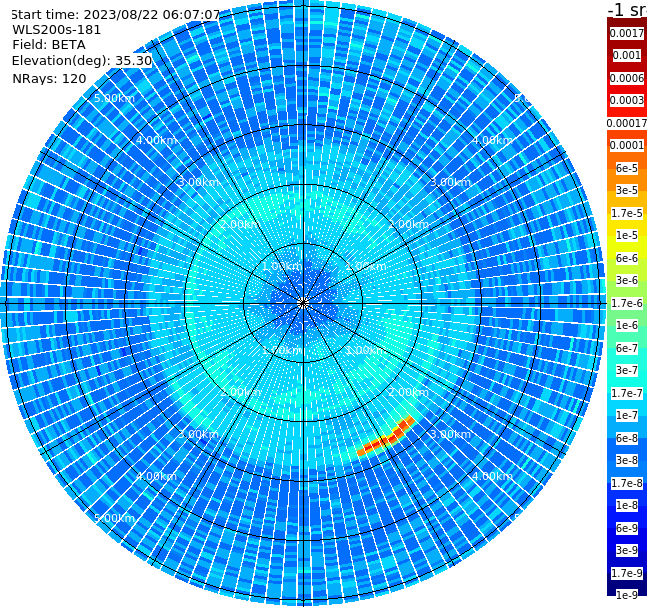Click the 2.00km range label in lower-right quadrant
The width and height of the screenshot is (647, 607).
(408, 392)
